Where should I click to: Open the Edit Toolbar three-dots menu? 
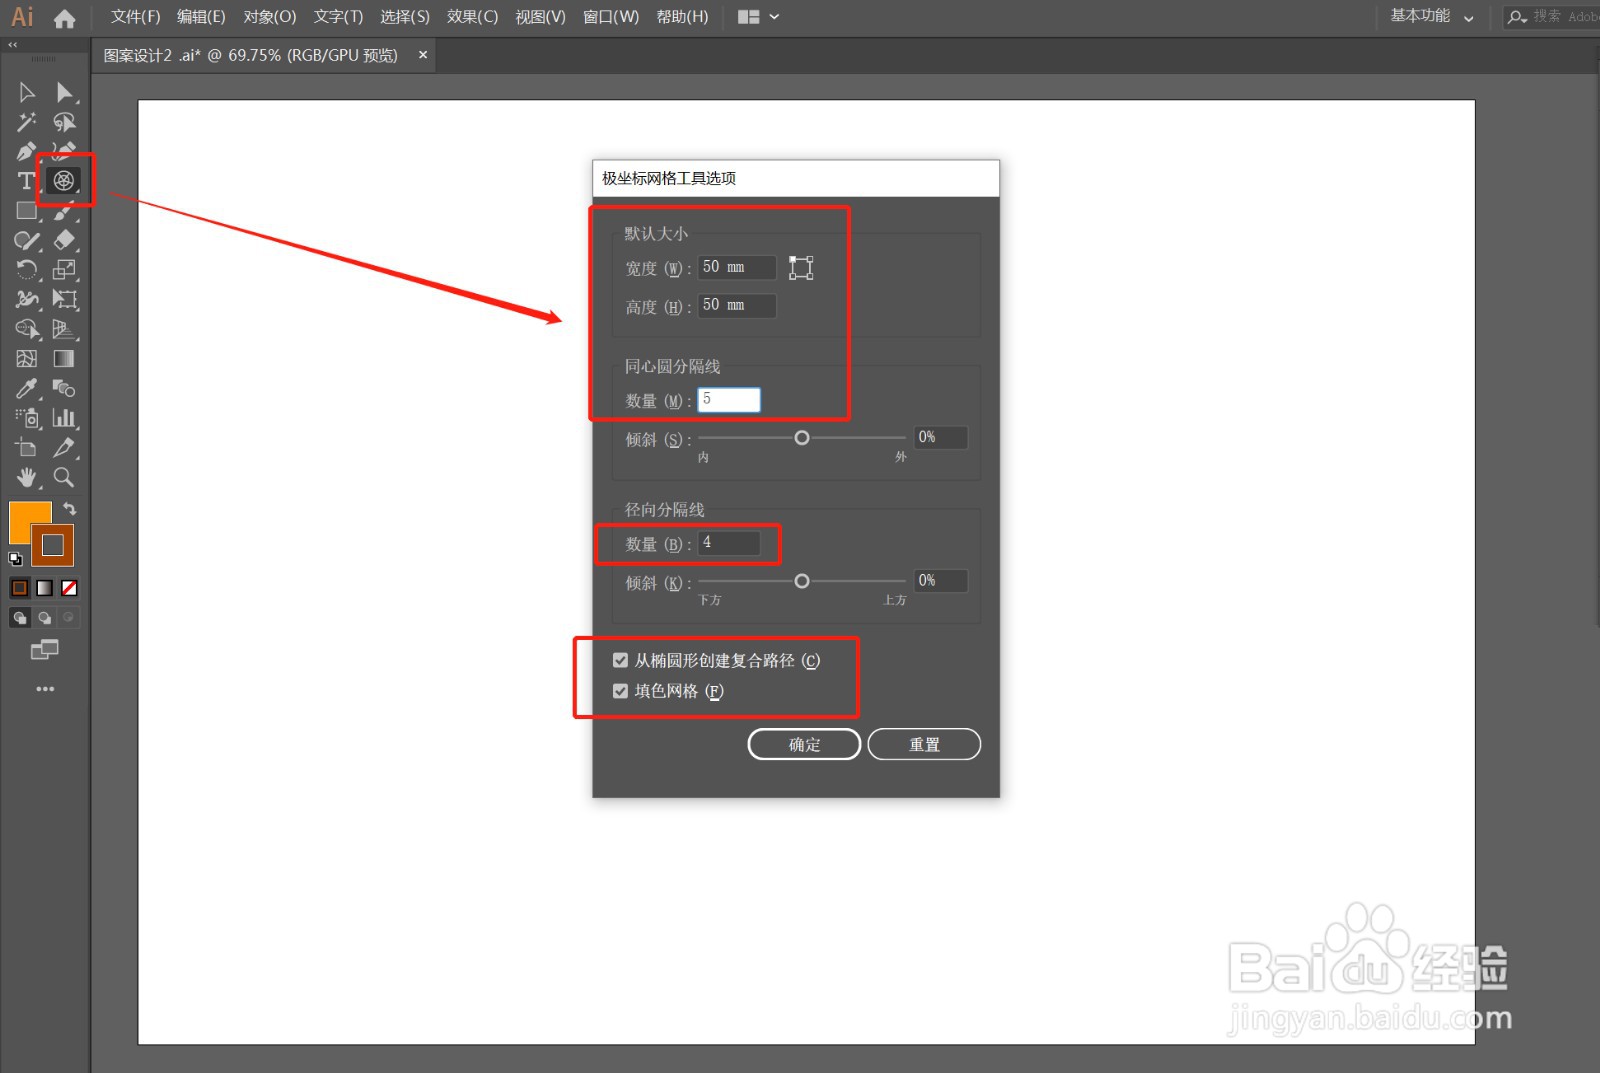point(45,689)
